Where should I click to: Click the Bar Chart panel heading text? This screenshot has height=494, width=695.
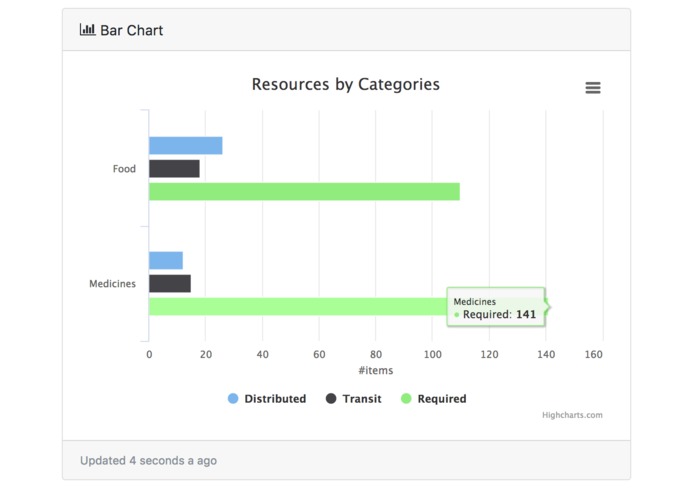(132, 30)
